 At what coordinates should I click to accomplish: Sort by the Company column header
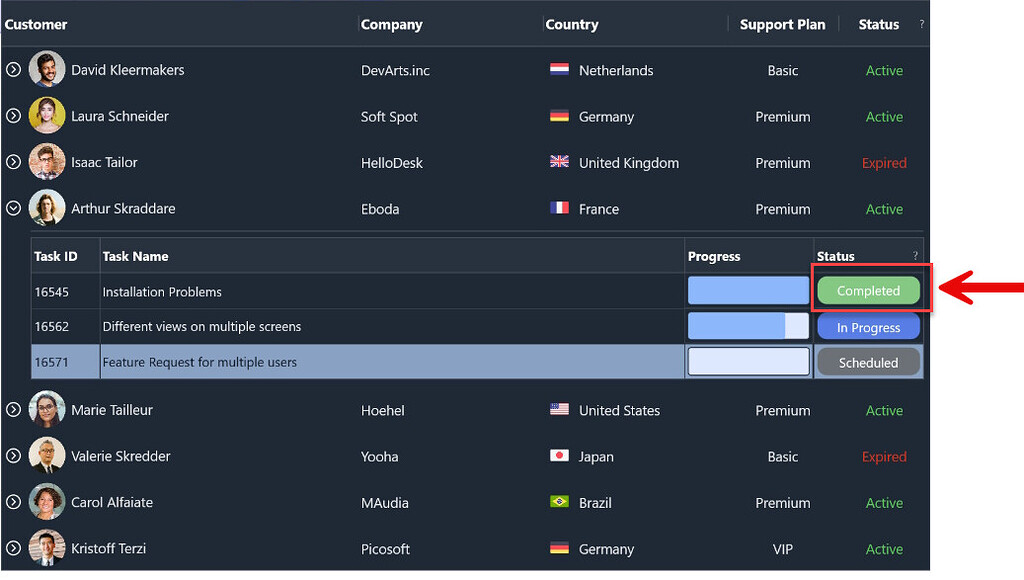[x=392, y=24]
